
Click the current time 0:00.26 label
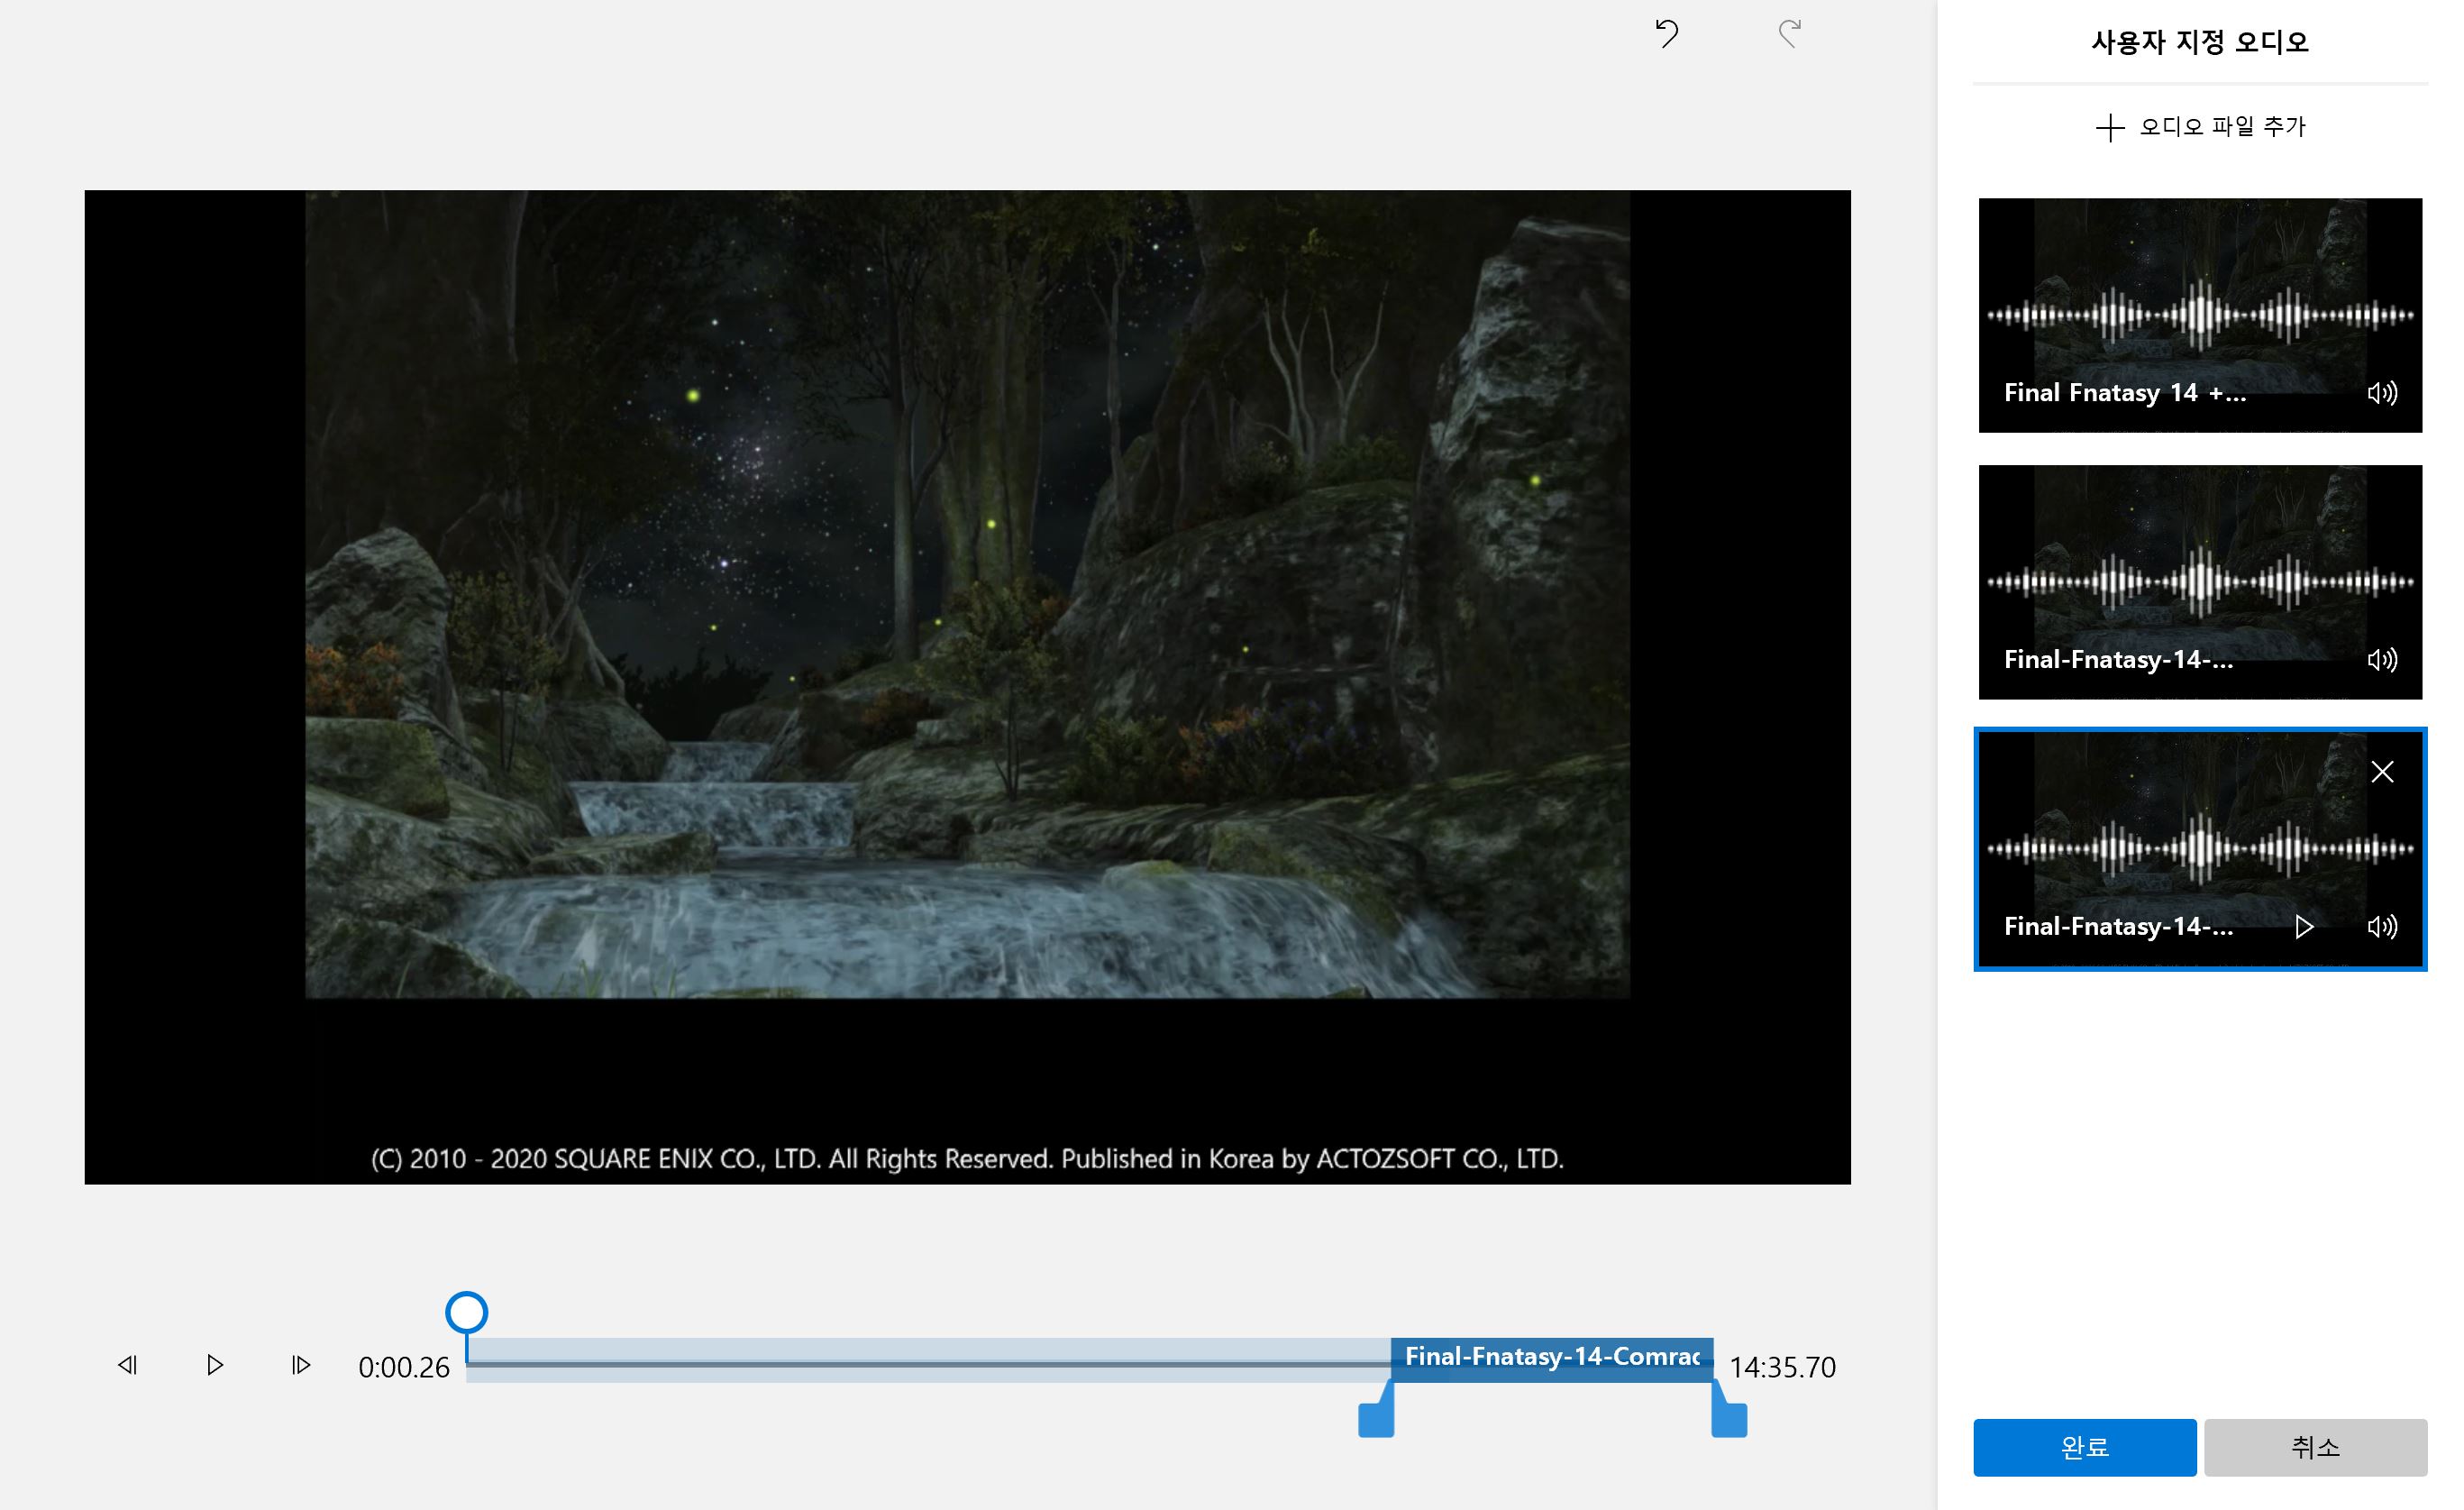coord(404,1367)
